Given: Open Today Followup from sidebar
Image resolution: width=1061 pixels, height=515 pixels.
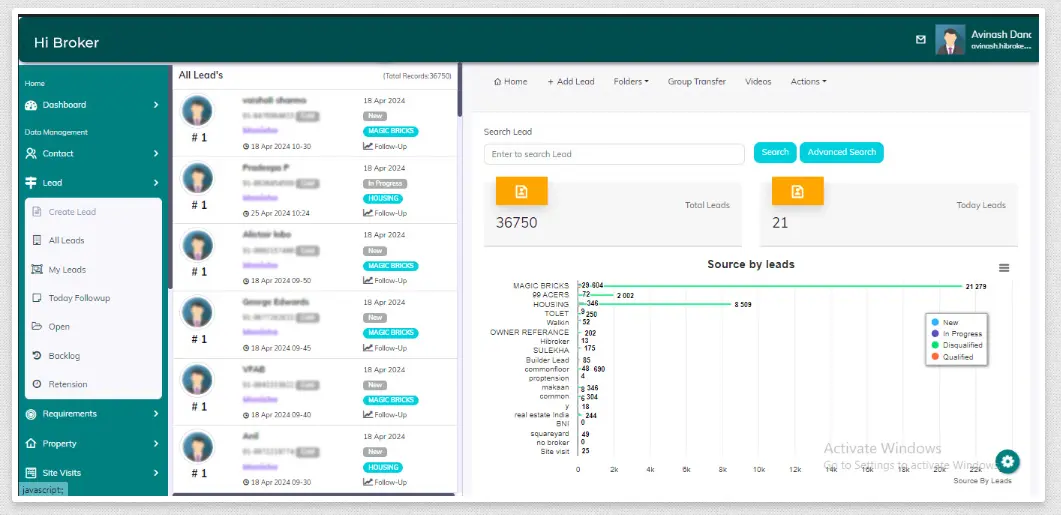Looking at the screenshot, I should coord(79,298).
